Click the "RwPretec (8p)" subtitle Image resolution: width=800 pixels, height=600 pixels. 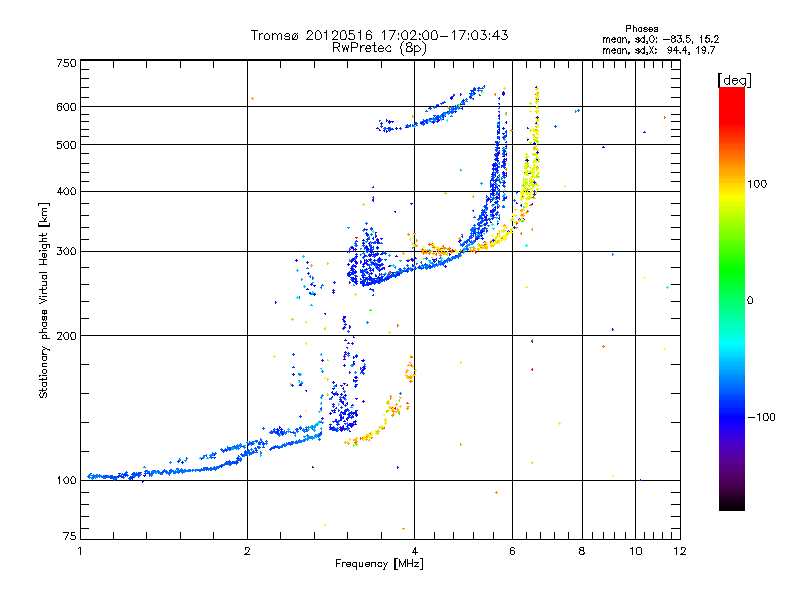pyautogui.click(x=379, y=48)
